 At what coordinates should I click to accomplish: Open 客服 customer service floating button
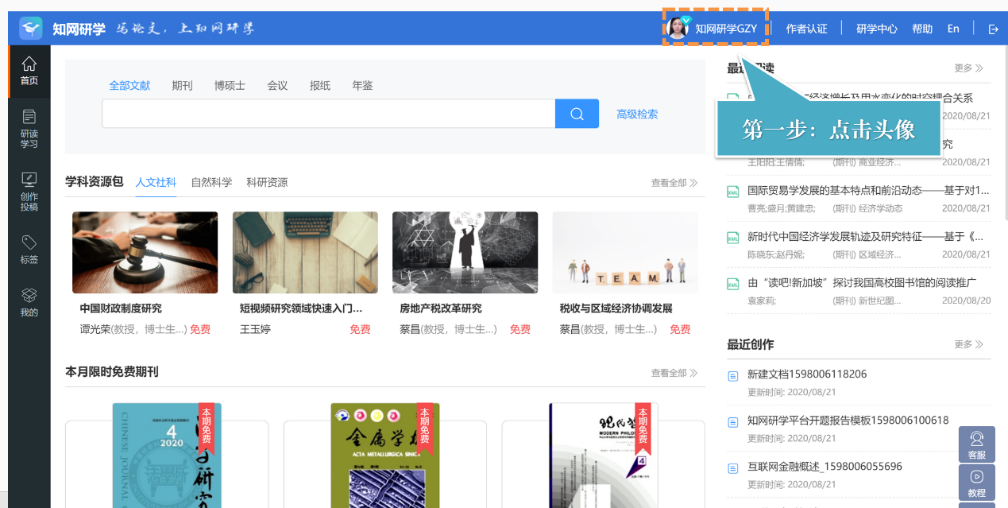tap(976, 445)
